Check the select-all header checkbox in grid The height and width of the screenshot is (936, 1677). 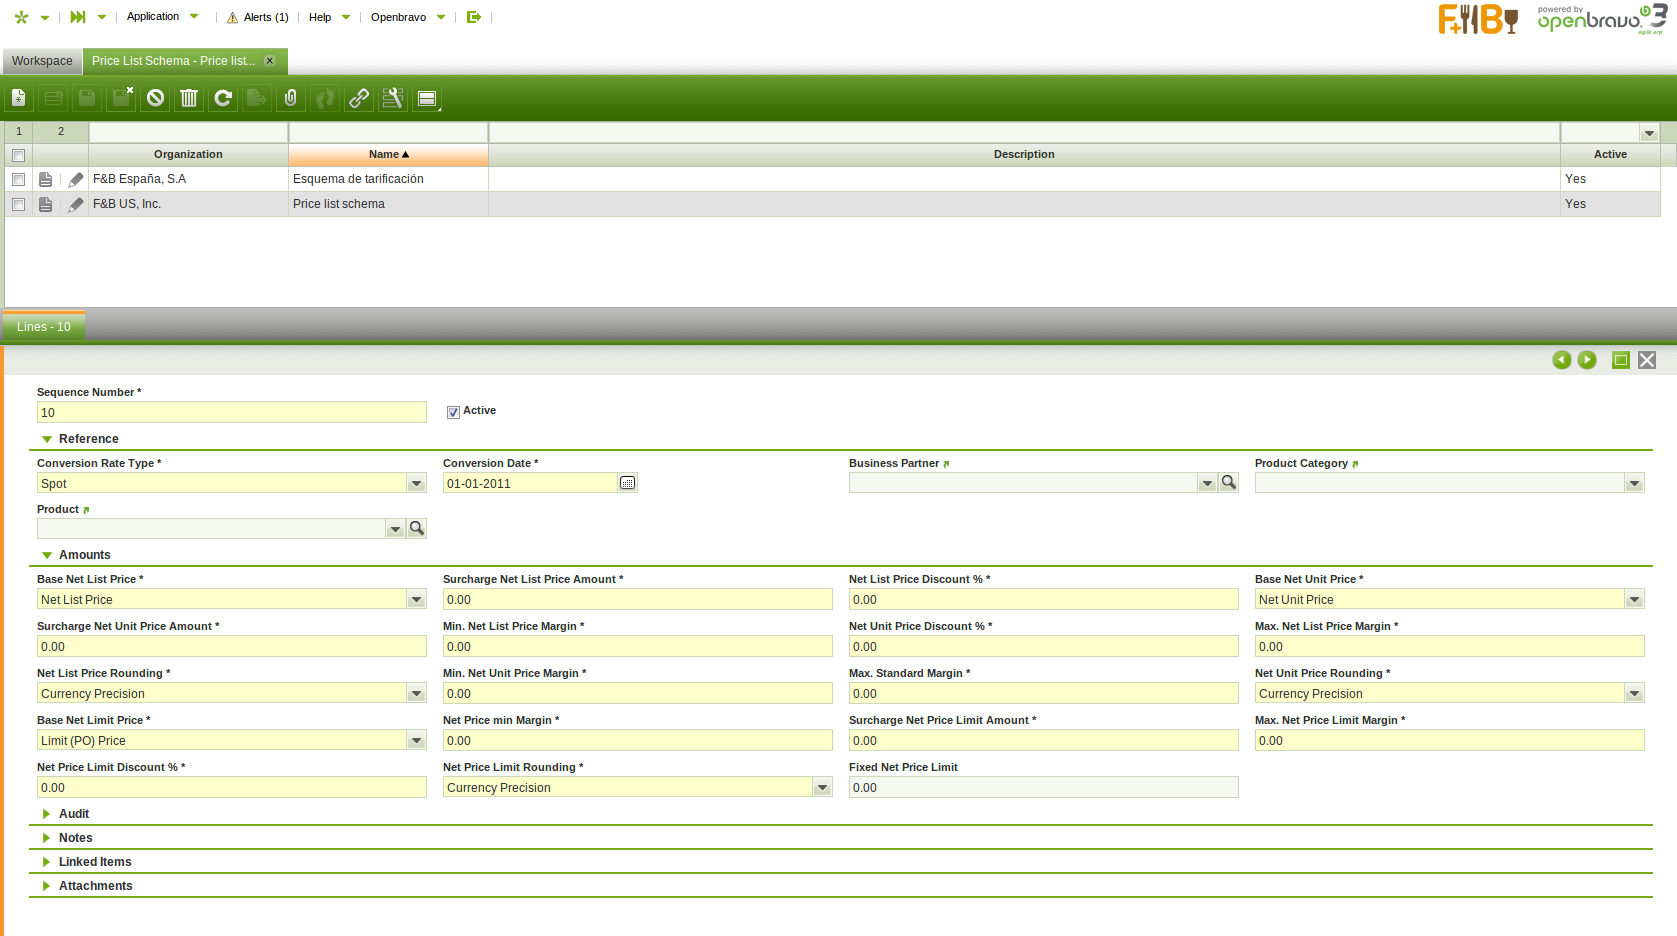click(x=18, y=155)
